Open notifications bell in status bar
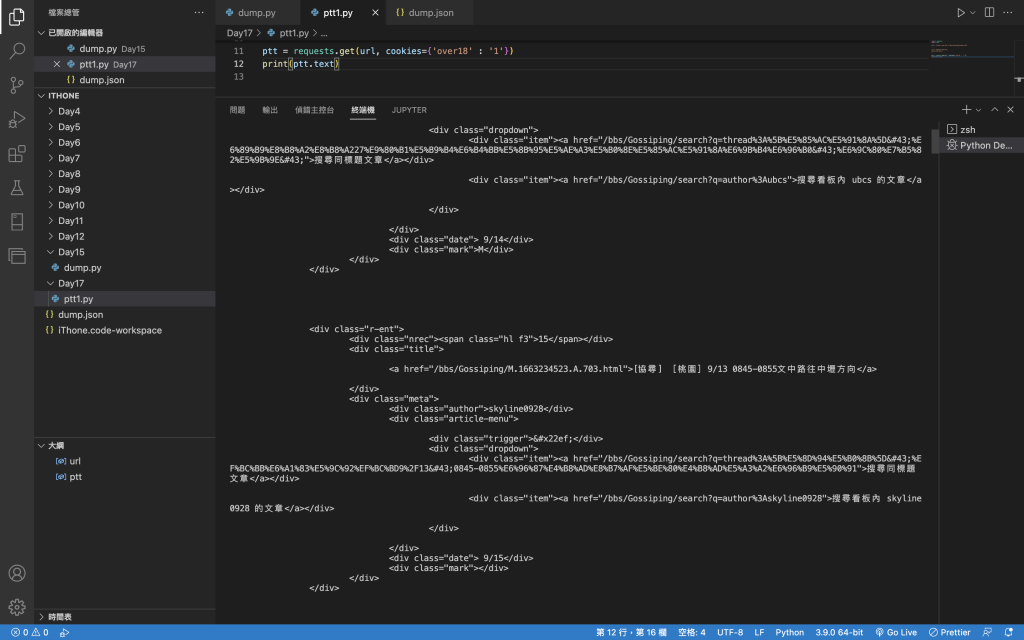Viewport: 1024px width, 640px height. (1008, 632)
